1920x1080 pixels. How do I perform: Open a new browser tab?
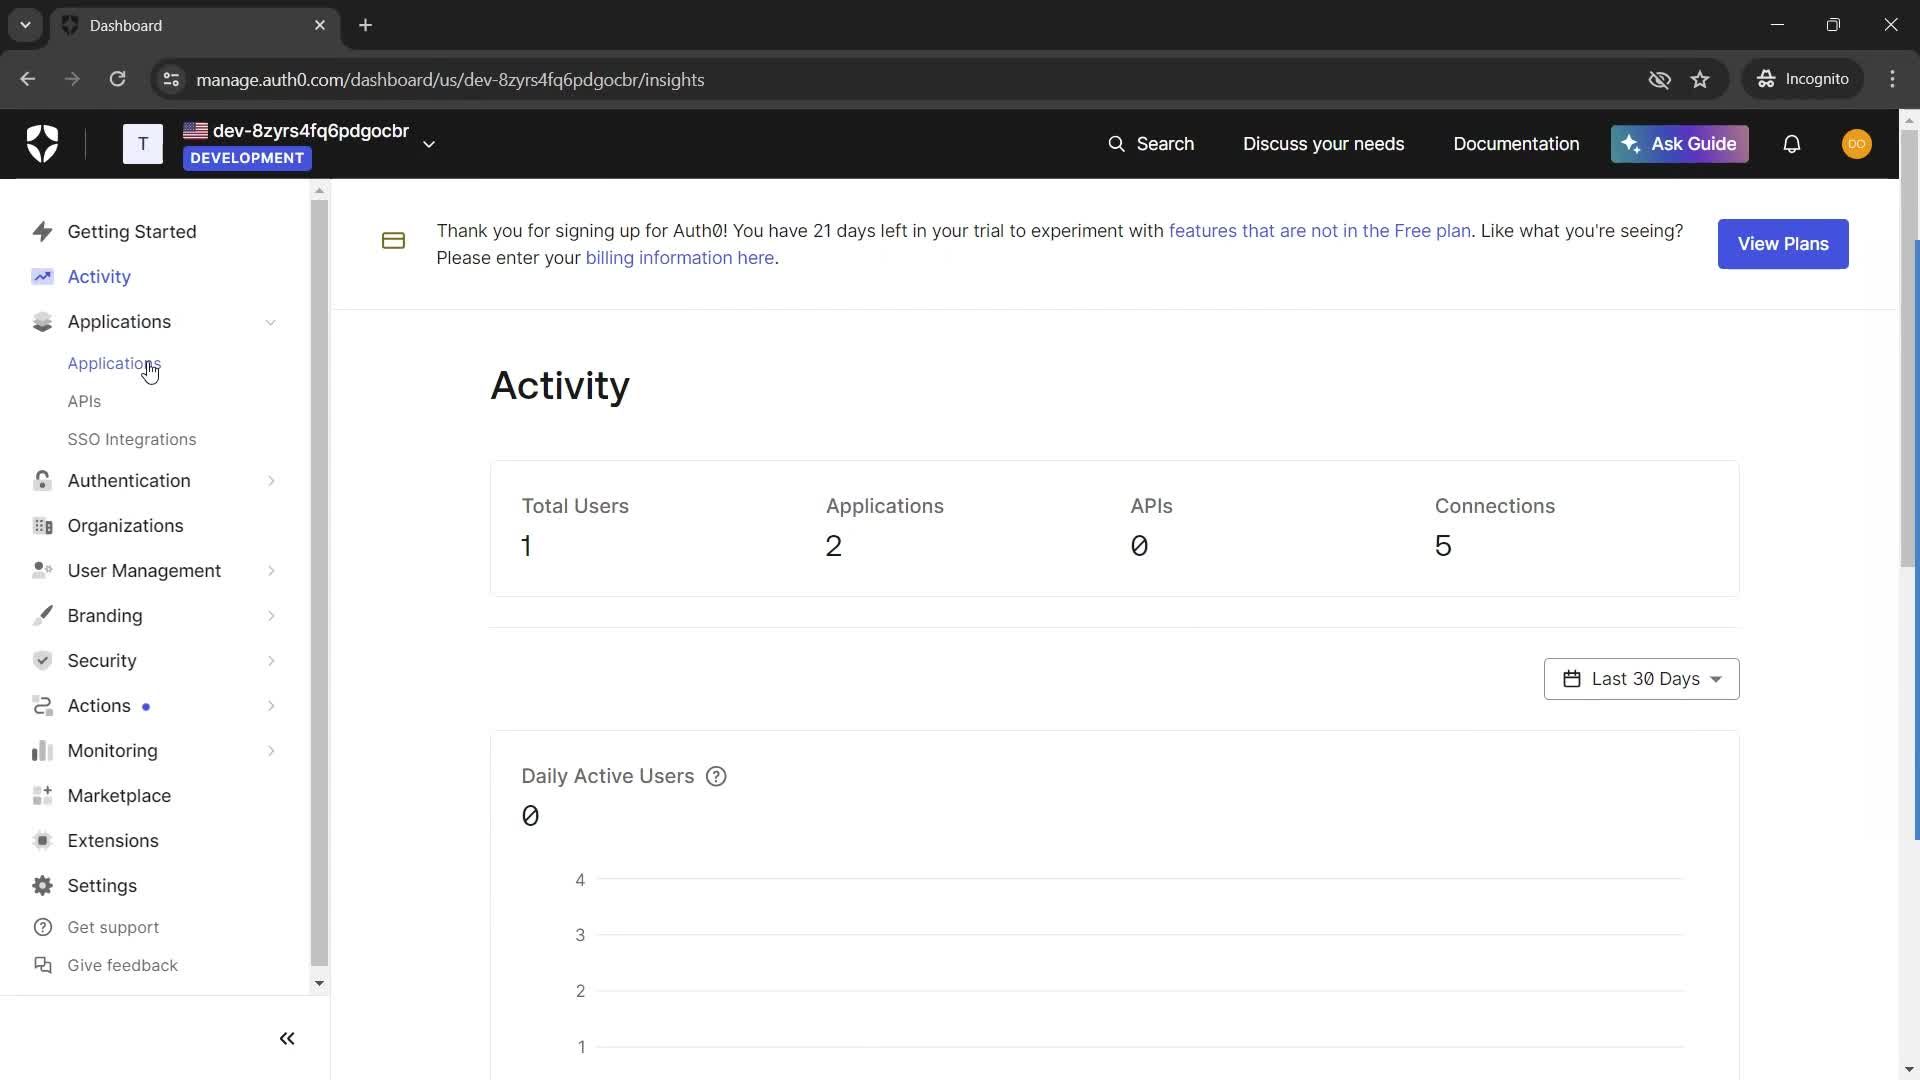366,25
